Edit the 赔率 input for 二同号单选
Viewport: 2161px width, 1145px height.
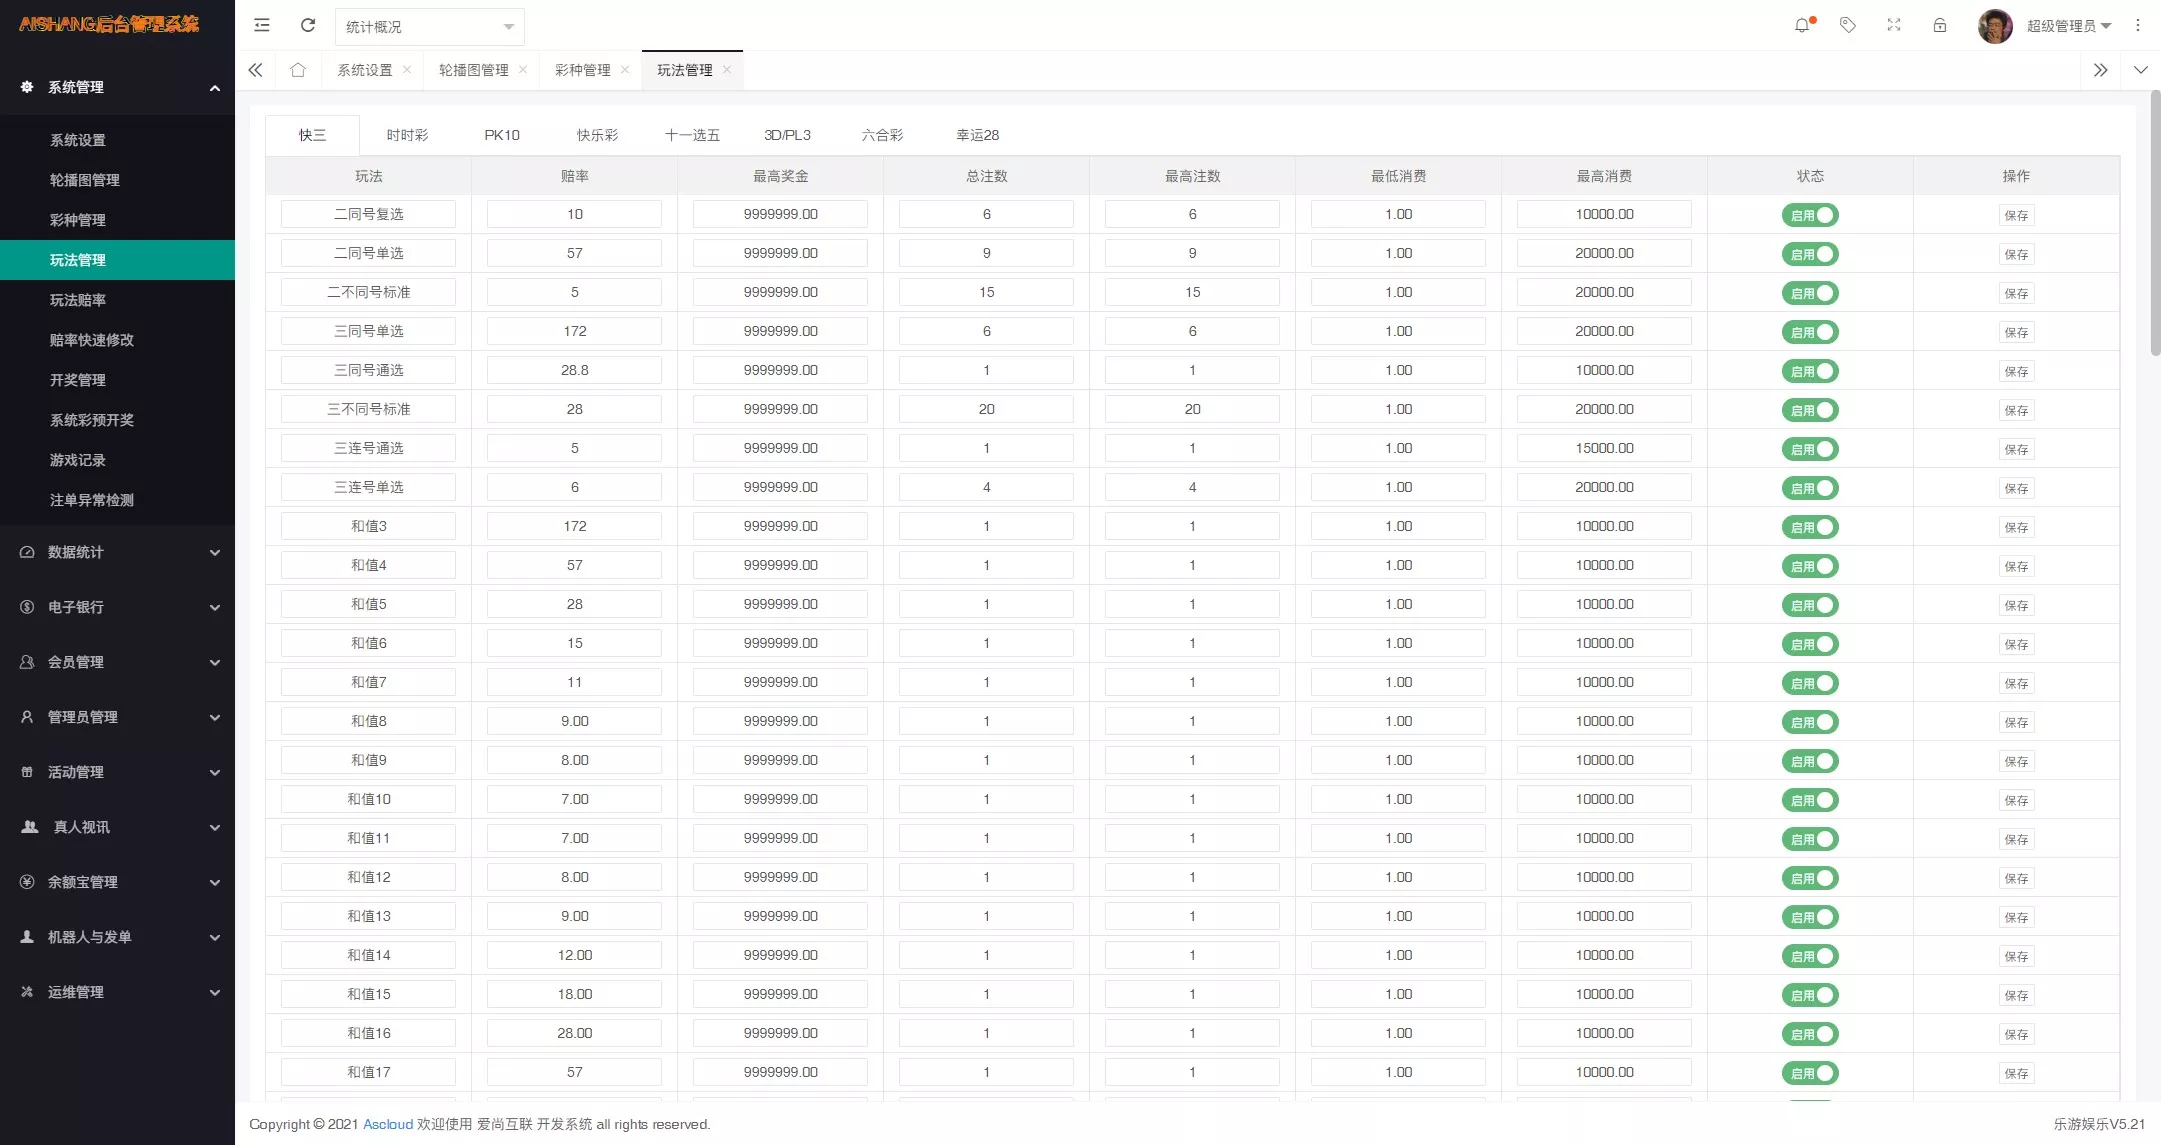click(x=573, y=252)
